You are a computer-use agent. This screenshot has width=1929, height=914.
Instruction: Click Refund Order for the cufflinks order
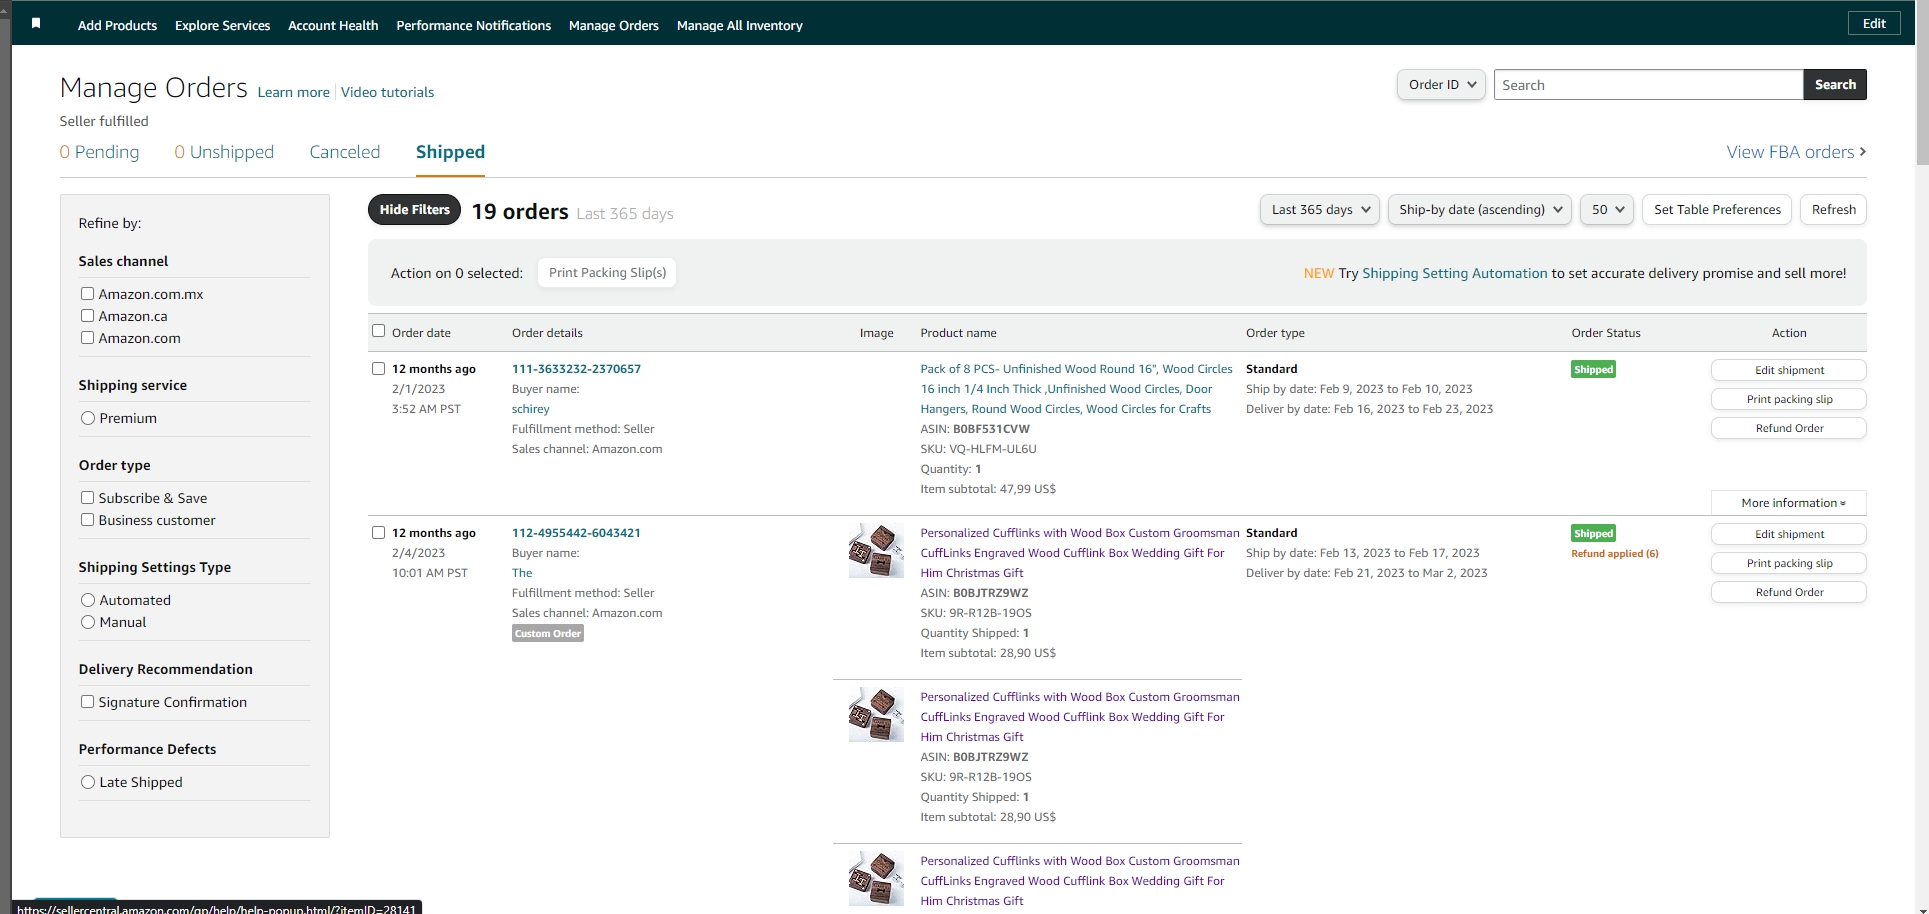[1789, 592]
